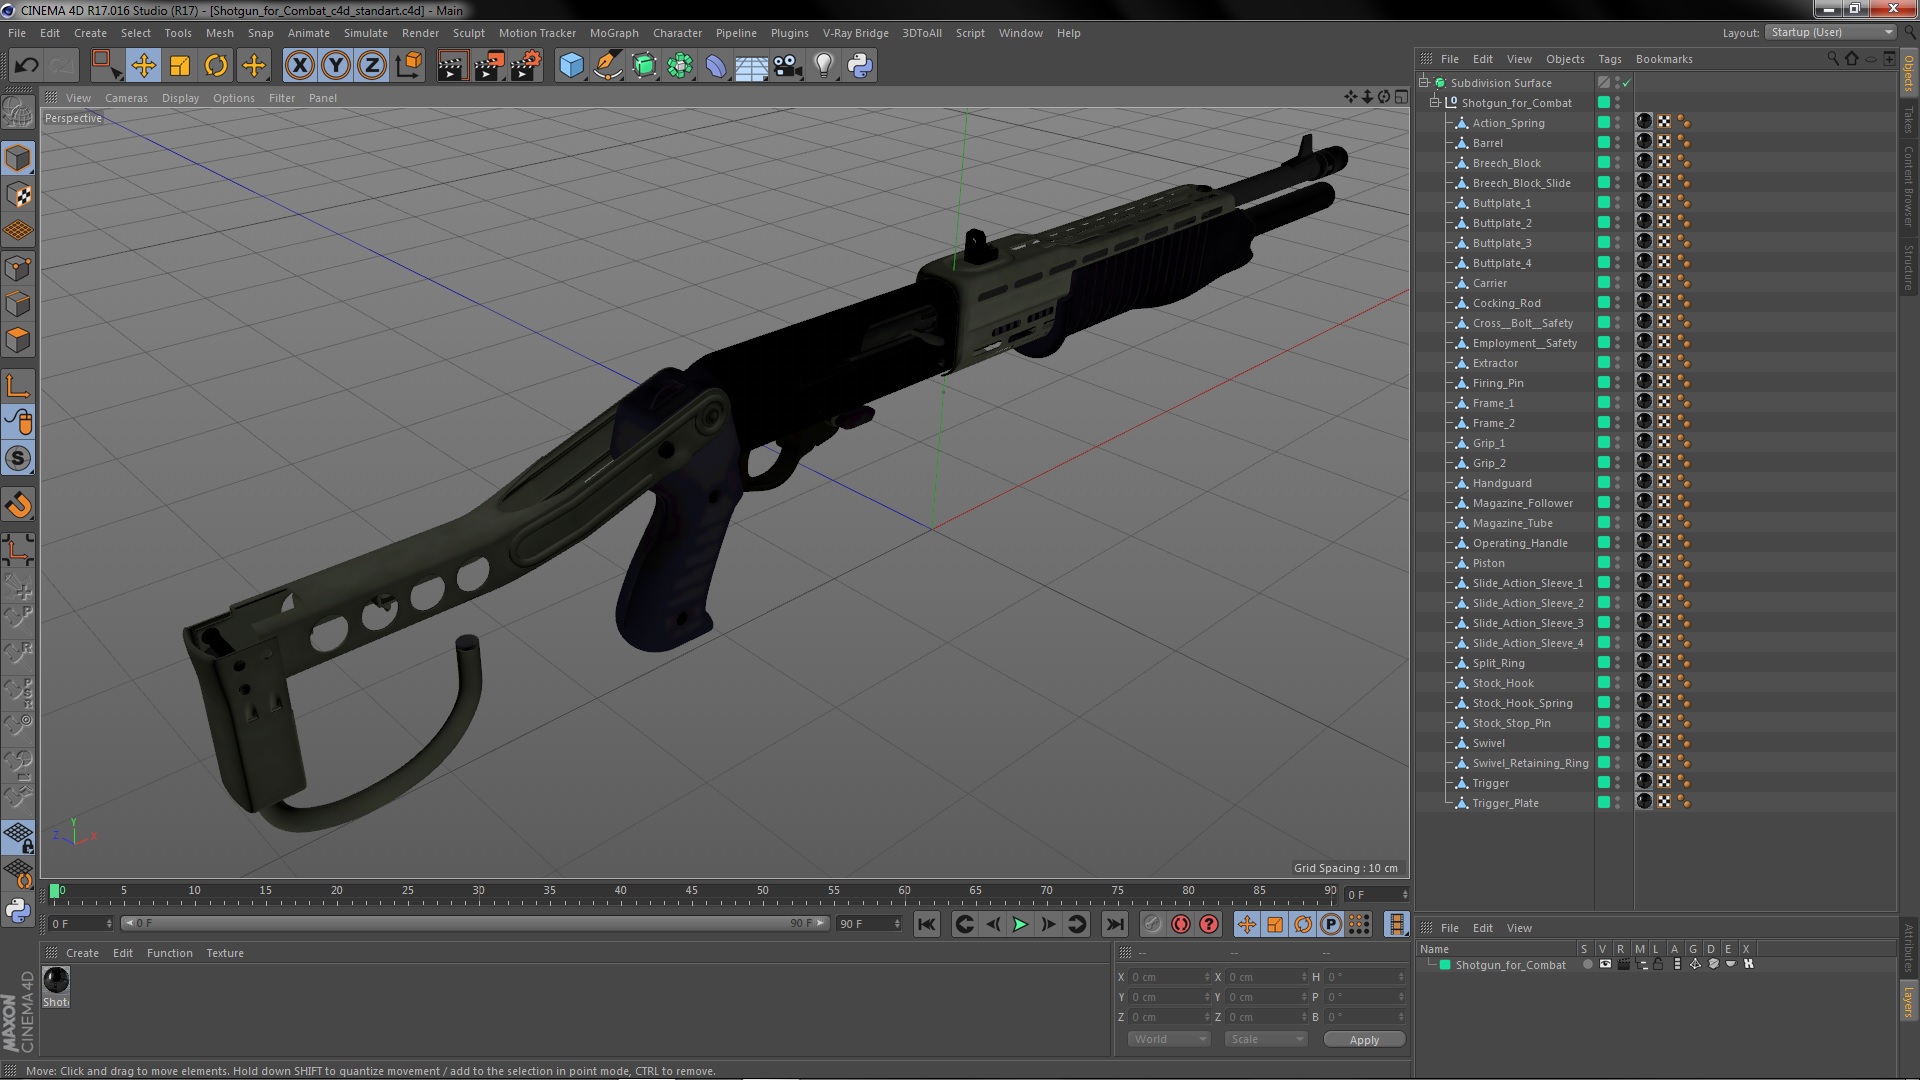The width and height of the screenshot is (1920, 1080).
Task: Activate the Rotate tool
Action: [x=216, y=66]
